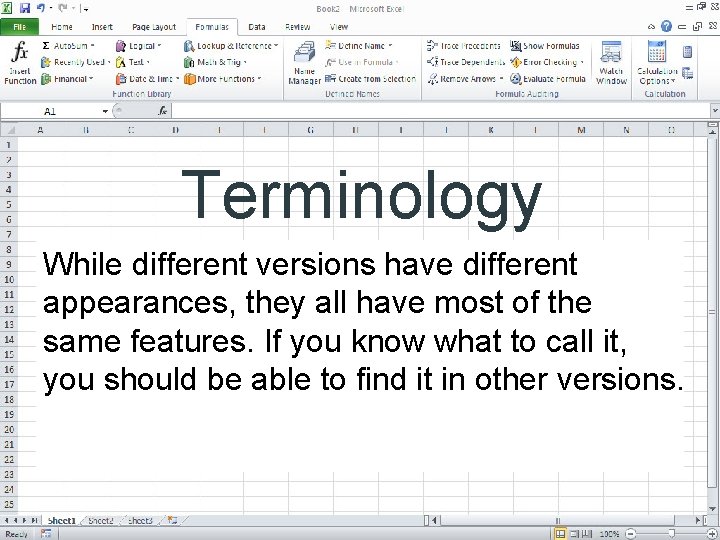Switch to Sheet3 tab

click(140, 520)
